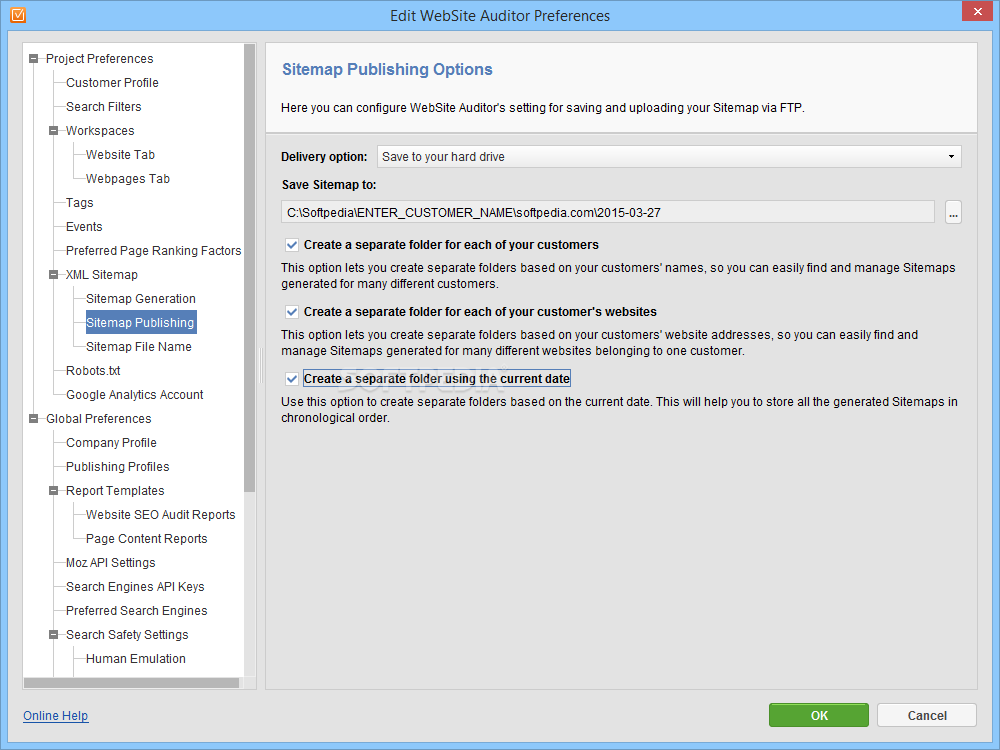Click the Cancel button
Image resolution: width=1000 pixels, height=750 pixels.
tap(927, 716)
